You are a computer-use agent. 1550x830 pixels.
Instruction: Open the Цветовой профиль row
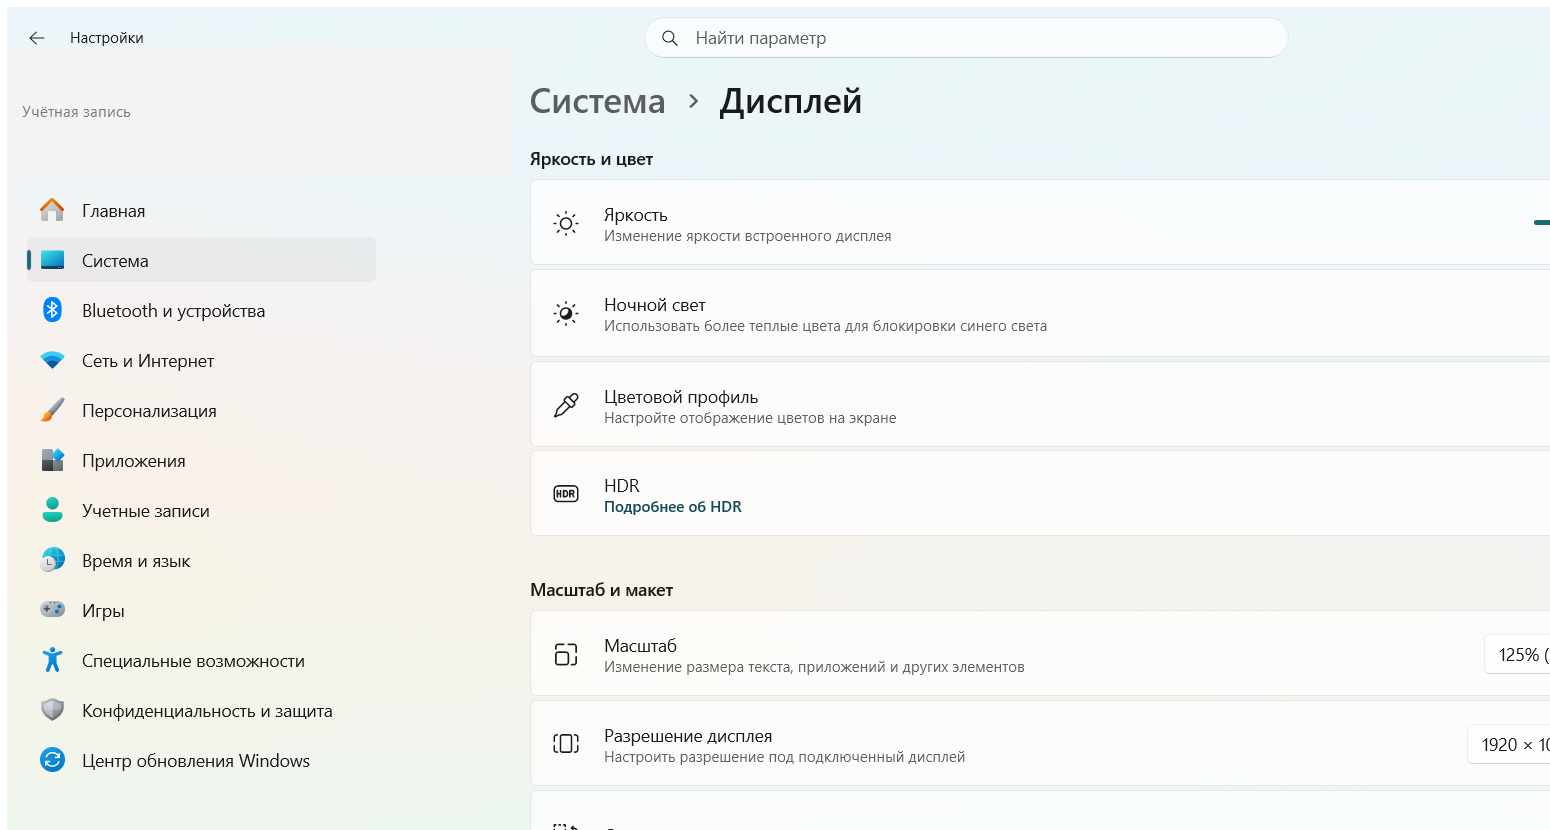(1040, 405)
